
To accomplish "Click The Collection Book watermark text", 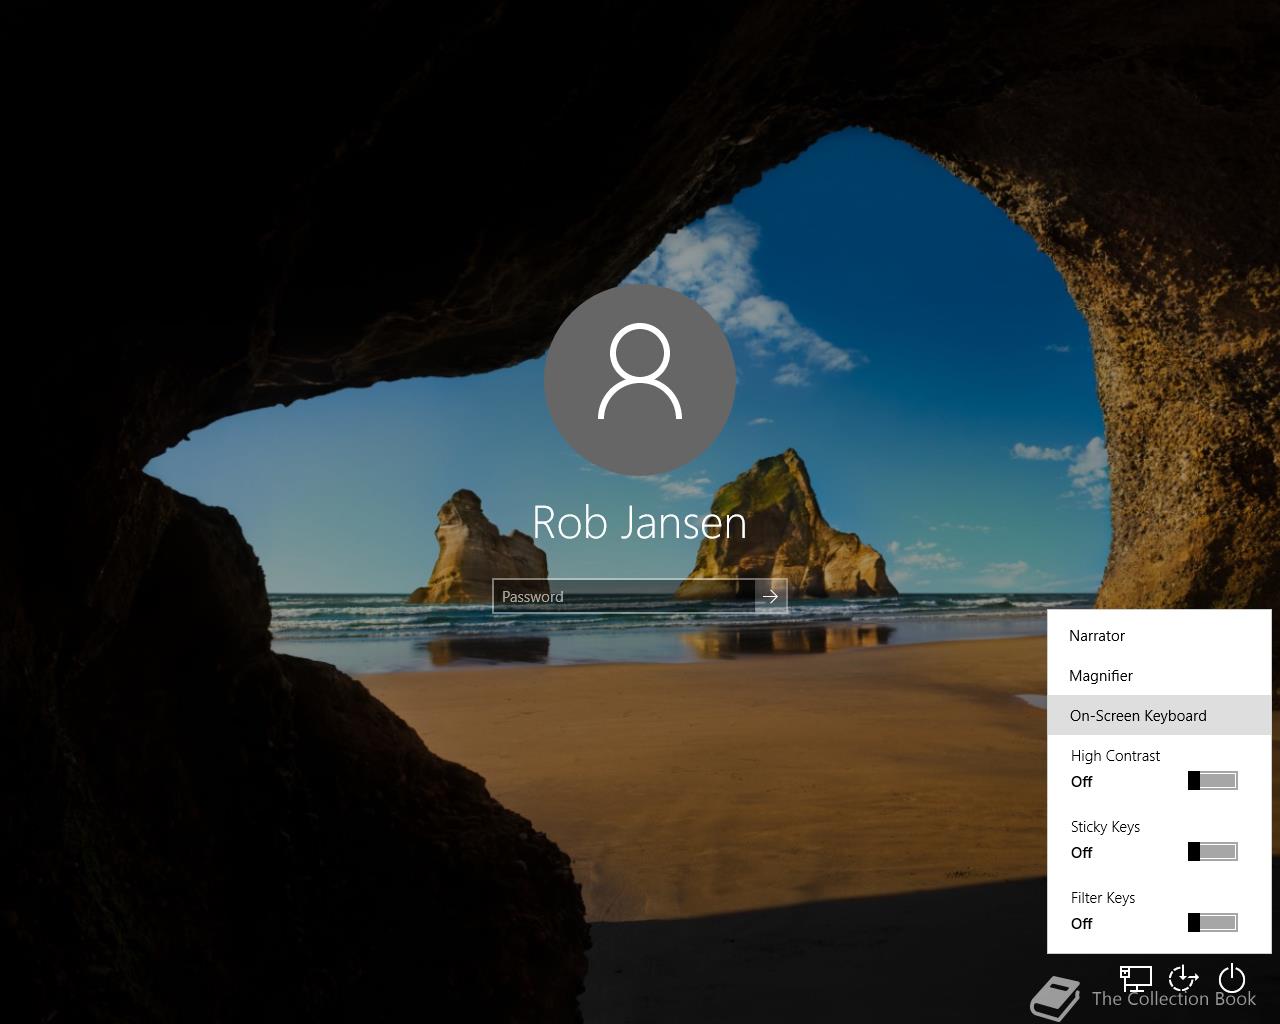I will point(1173,999).
